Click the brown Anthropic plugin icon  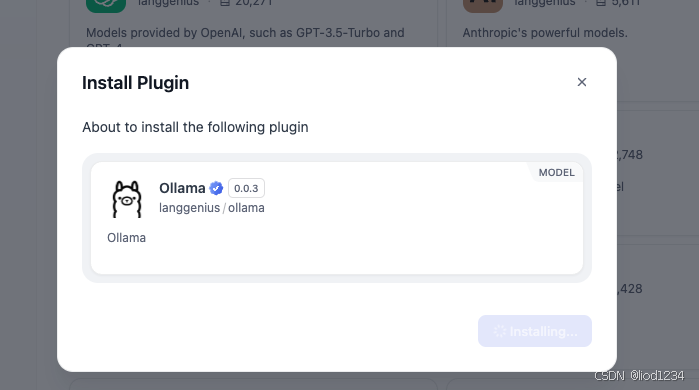coord(483,5)
